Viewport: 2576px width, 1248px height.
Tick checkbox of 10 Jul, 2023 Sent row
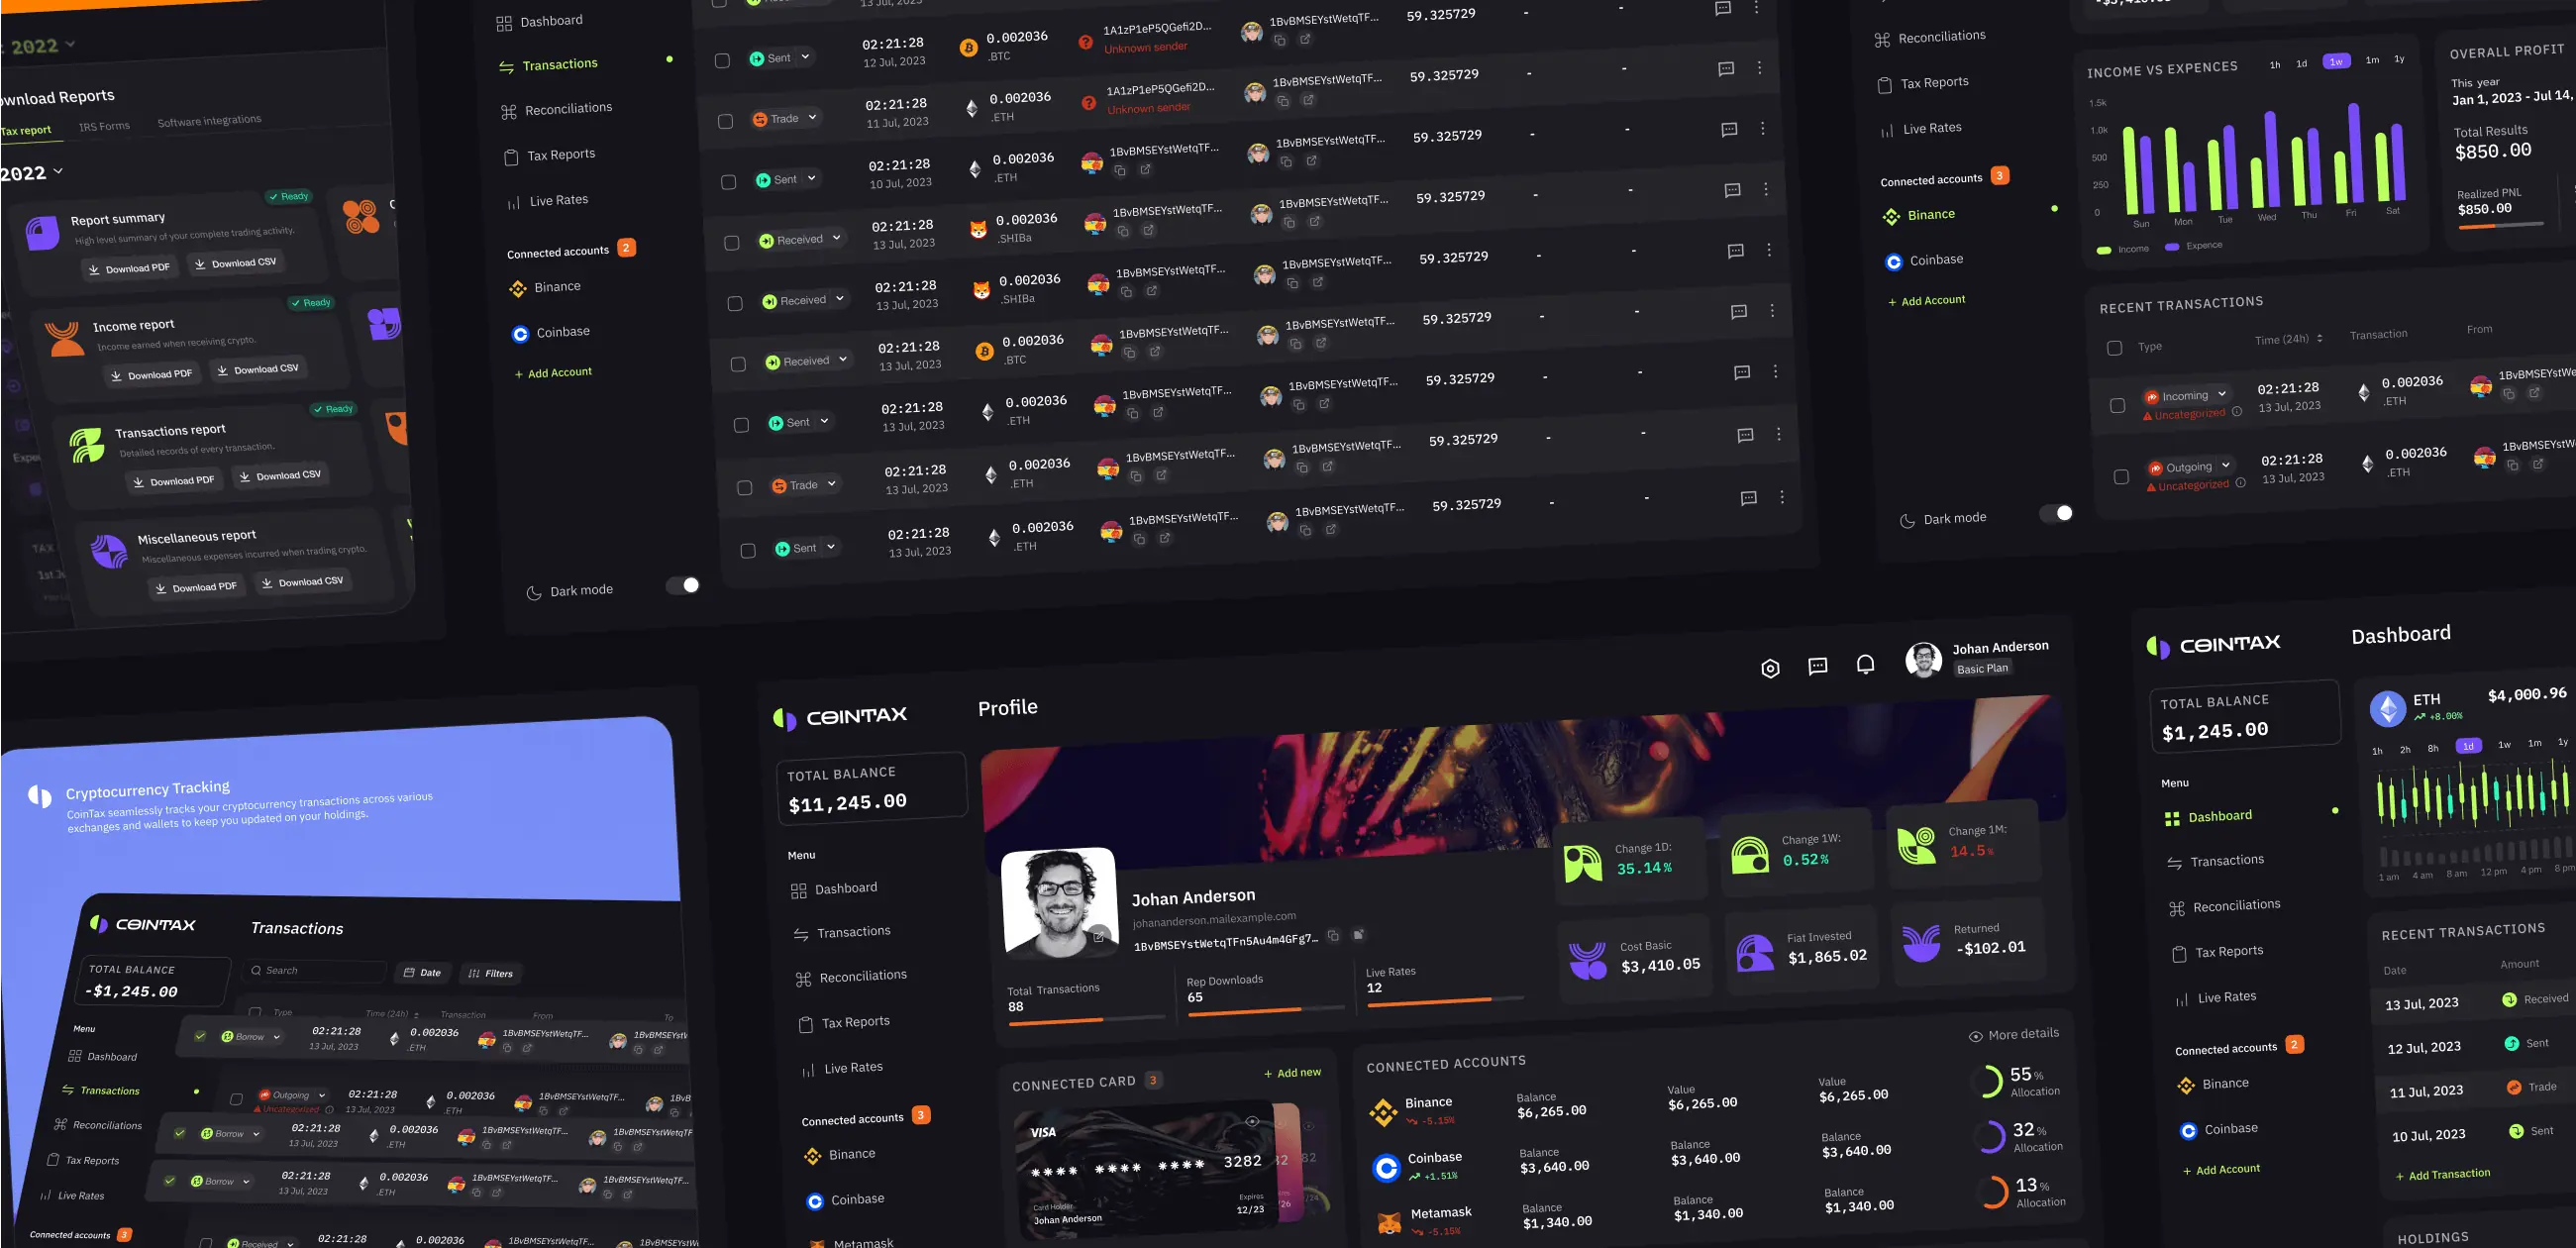728,182
